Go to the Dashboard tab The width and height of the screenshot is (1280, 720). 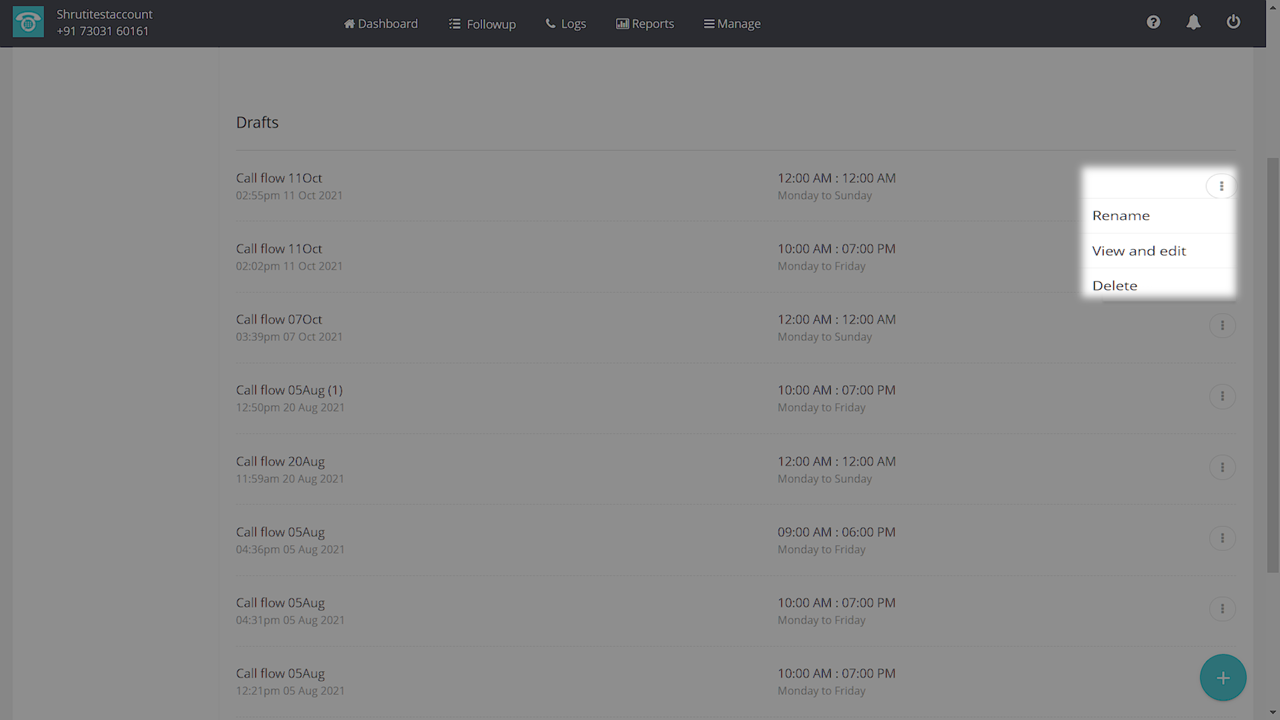pyautogui.click(x=381, y=24)
